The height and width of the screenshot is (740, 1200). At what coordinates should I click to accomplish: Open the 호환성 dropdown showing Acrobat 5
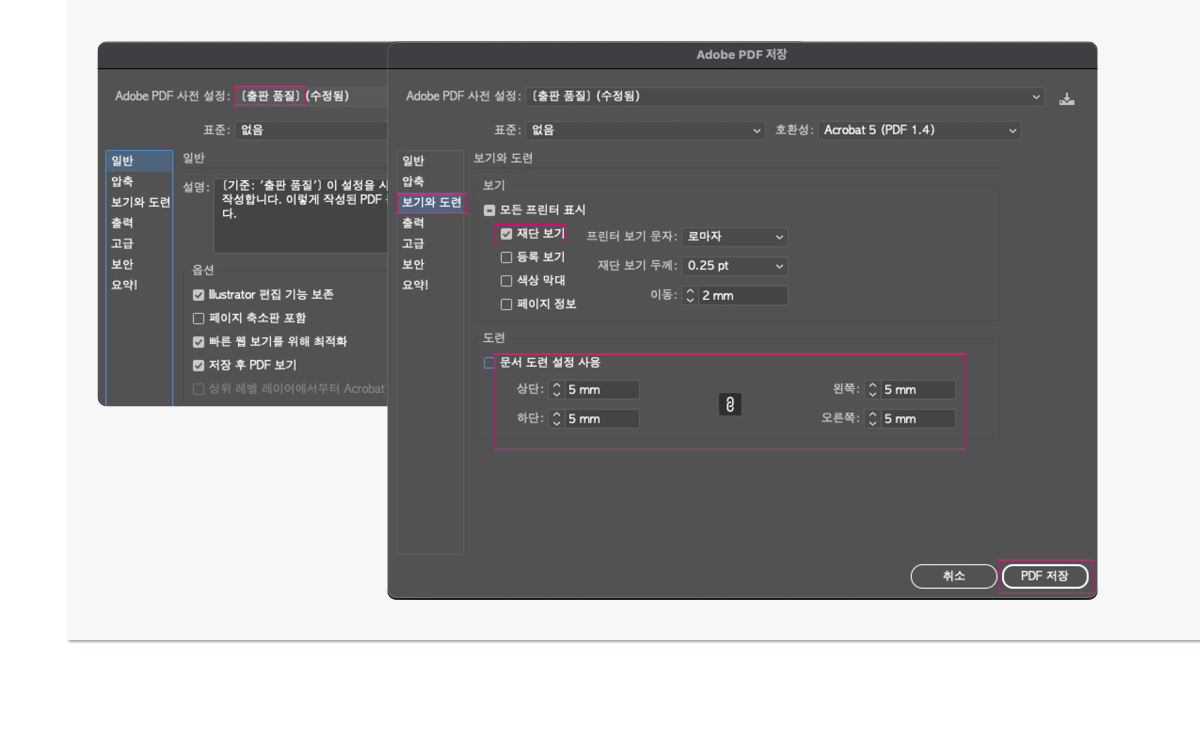coord(918,130)
